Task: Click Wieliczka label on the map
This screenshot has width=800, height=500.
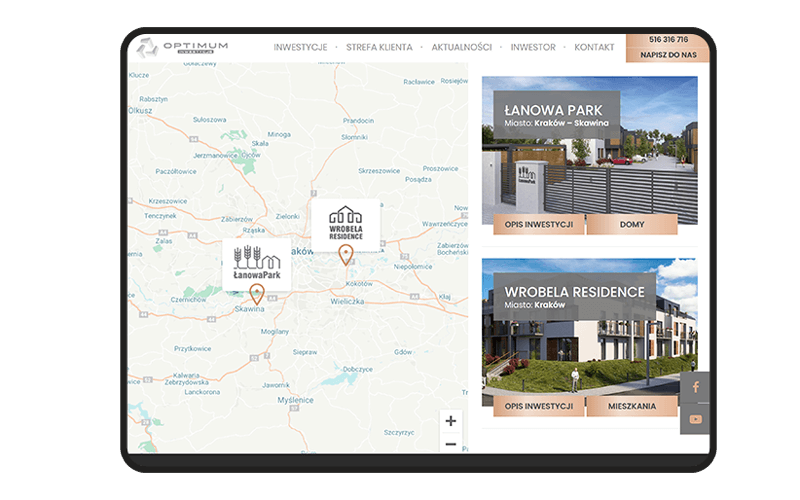Action: click(347, 302)
